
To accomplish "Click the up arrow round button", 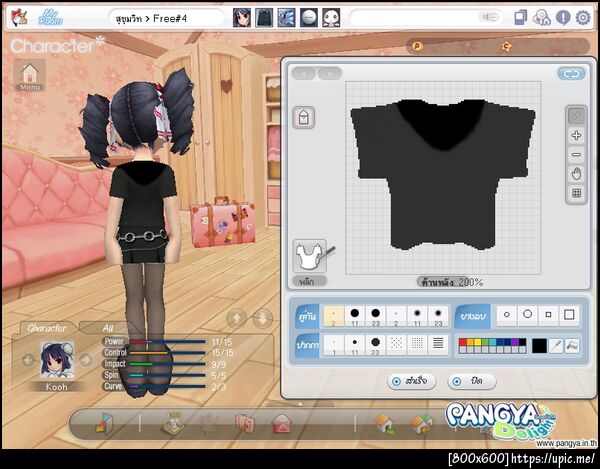I will click(x=236, y=318).
